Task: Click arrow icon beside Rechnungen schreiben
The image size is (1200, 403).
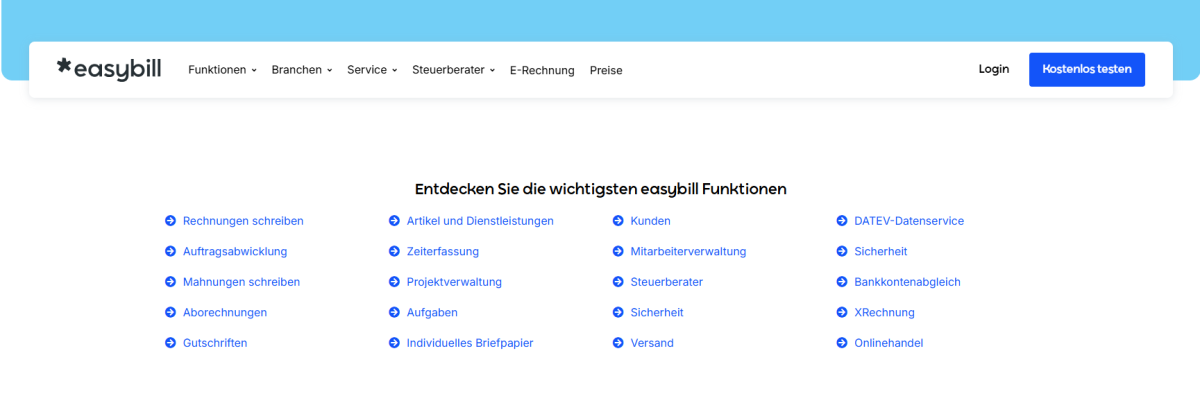Action: [x=170, y=221]
